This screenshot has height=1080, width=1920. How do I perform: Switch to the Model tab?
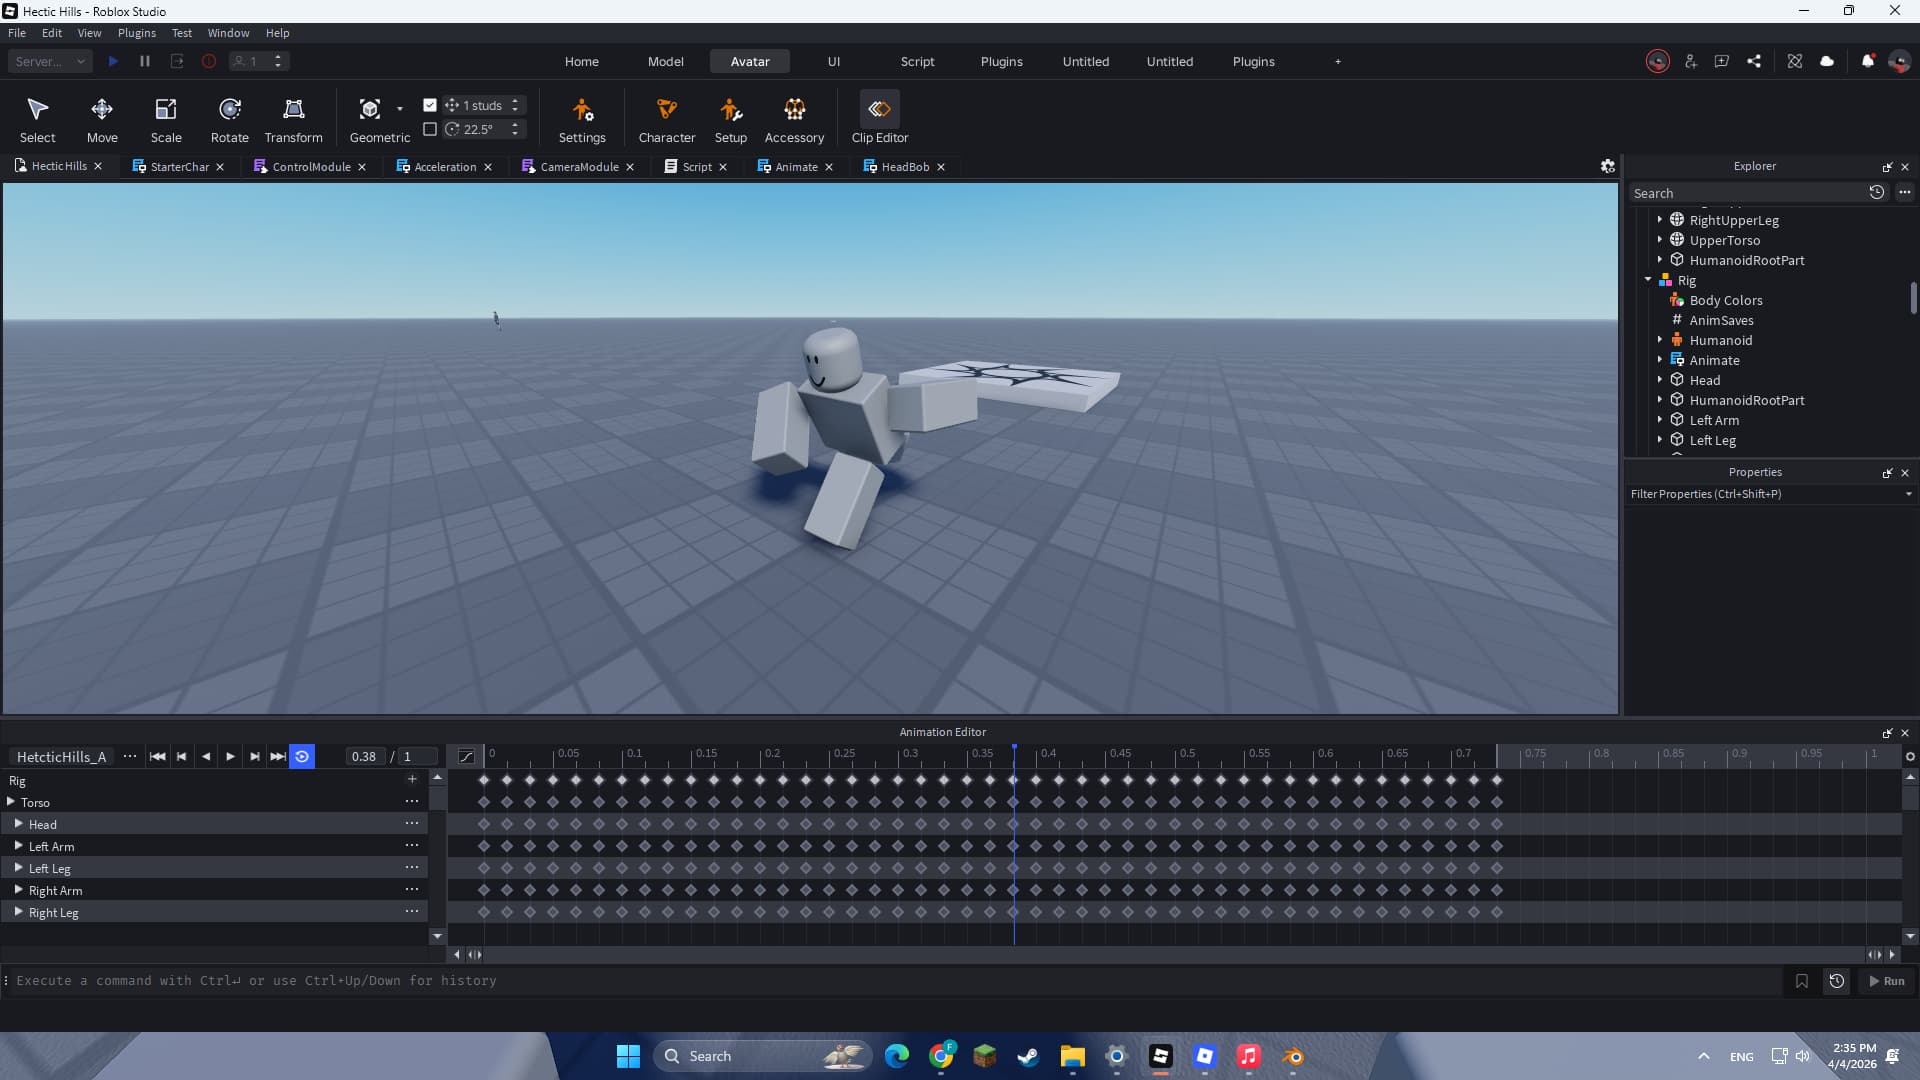tap(666, 62)
